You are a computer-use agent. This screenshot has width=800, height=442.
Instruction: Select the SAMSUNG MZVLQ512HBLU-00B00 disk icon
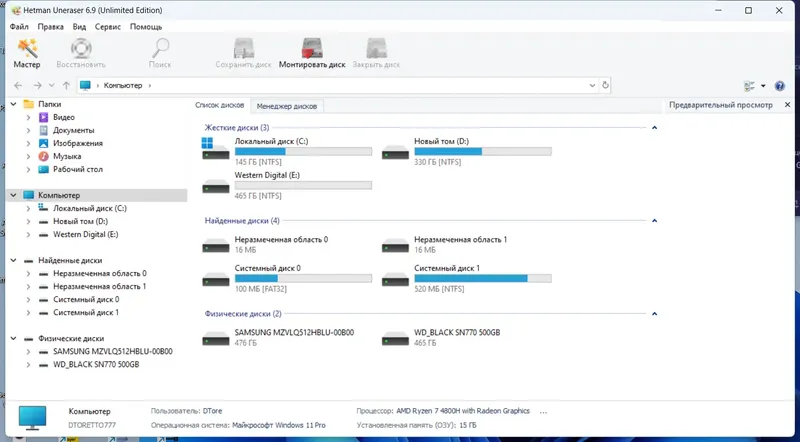coord(215,338)
